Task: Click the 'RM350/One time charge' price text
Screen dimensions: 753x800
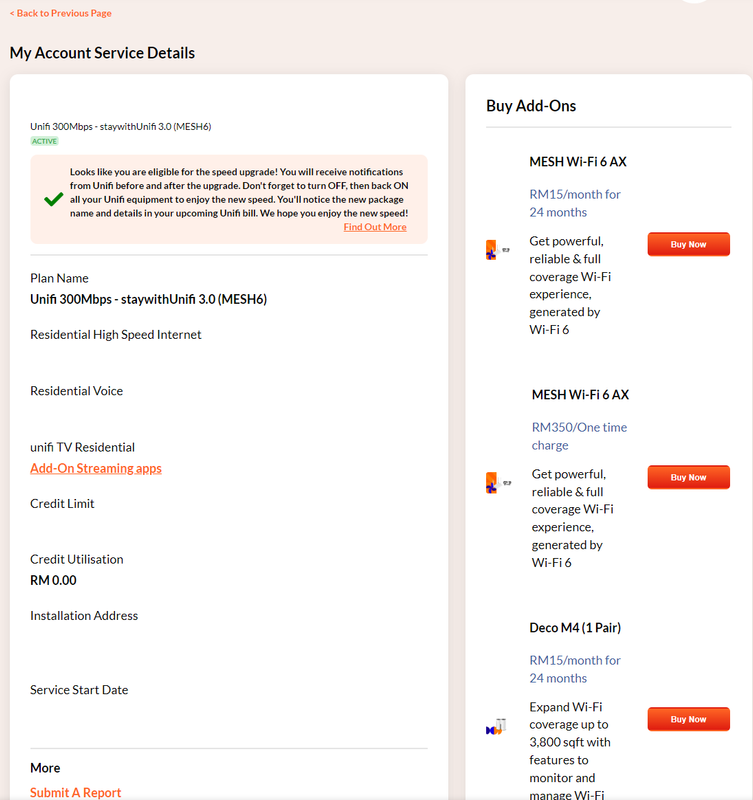Action: tap(580, 436)
